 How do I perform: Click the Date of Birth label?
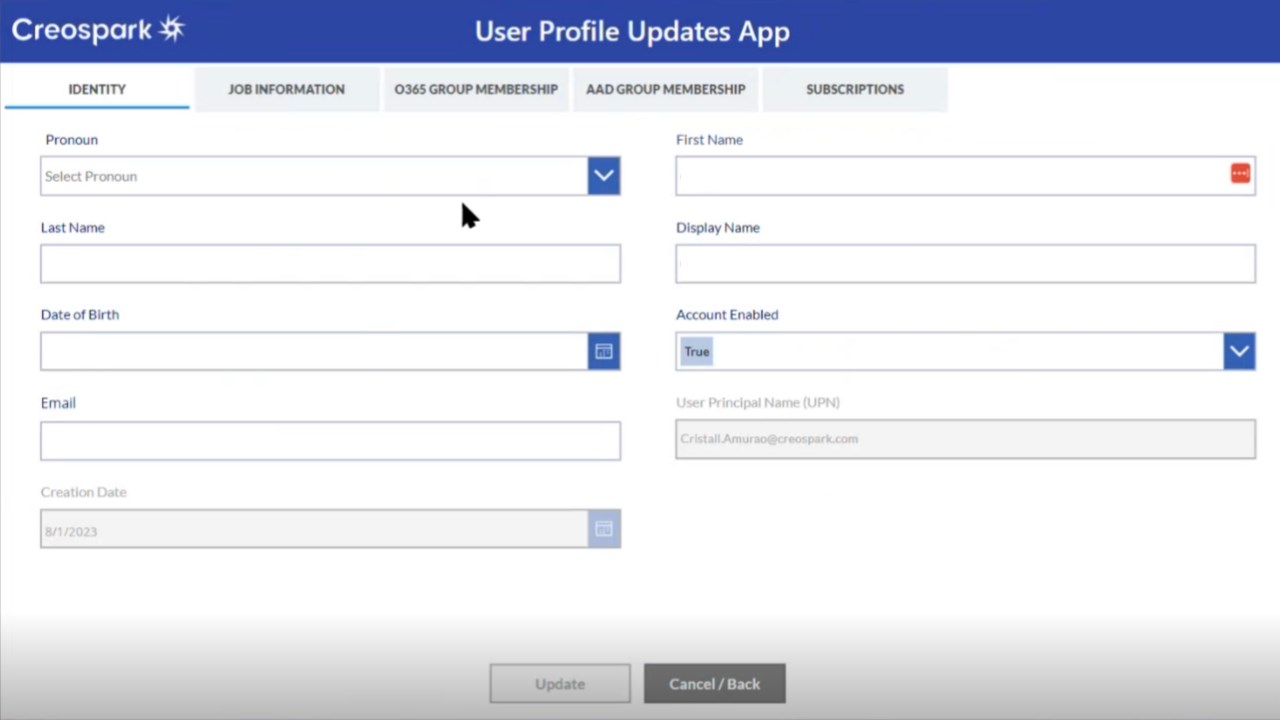click(80, 314)
